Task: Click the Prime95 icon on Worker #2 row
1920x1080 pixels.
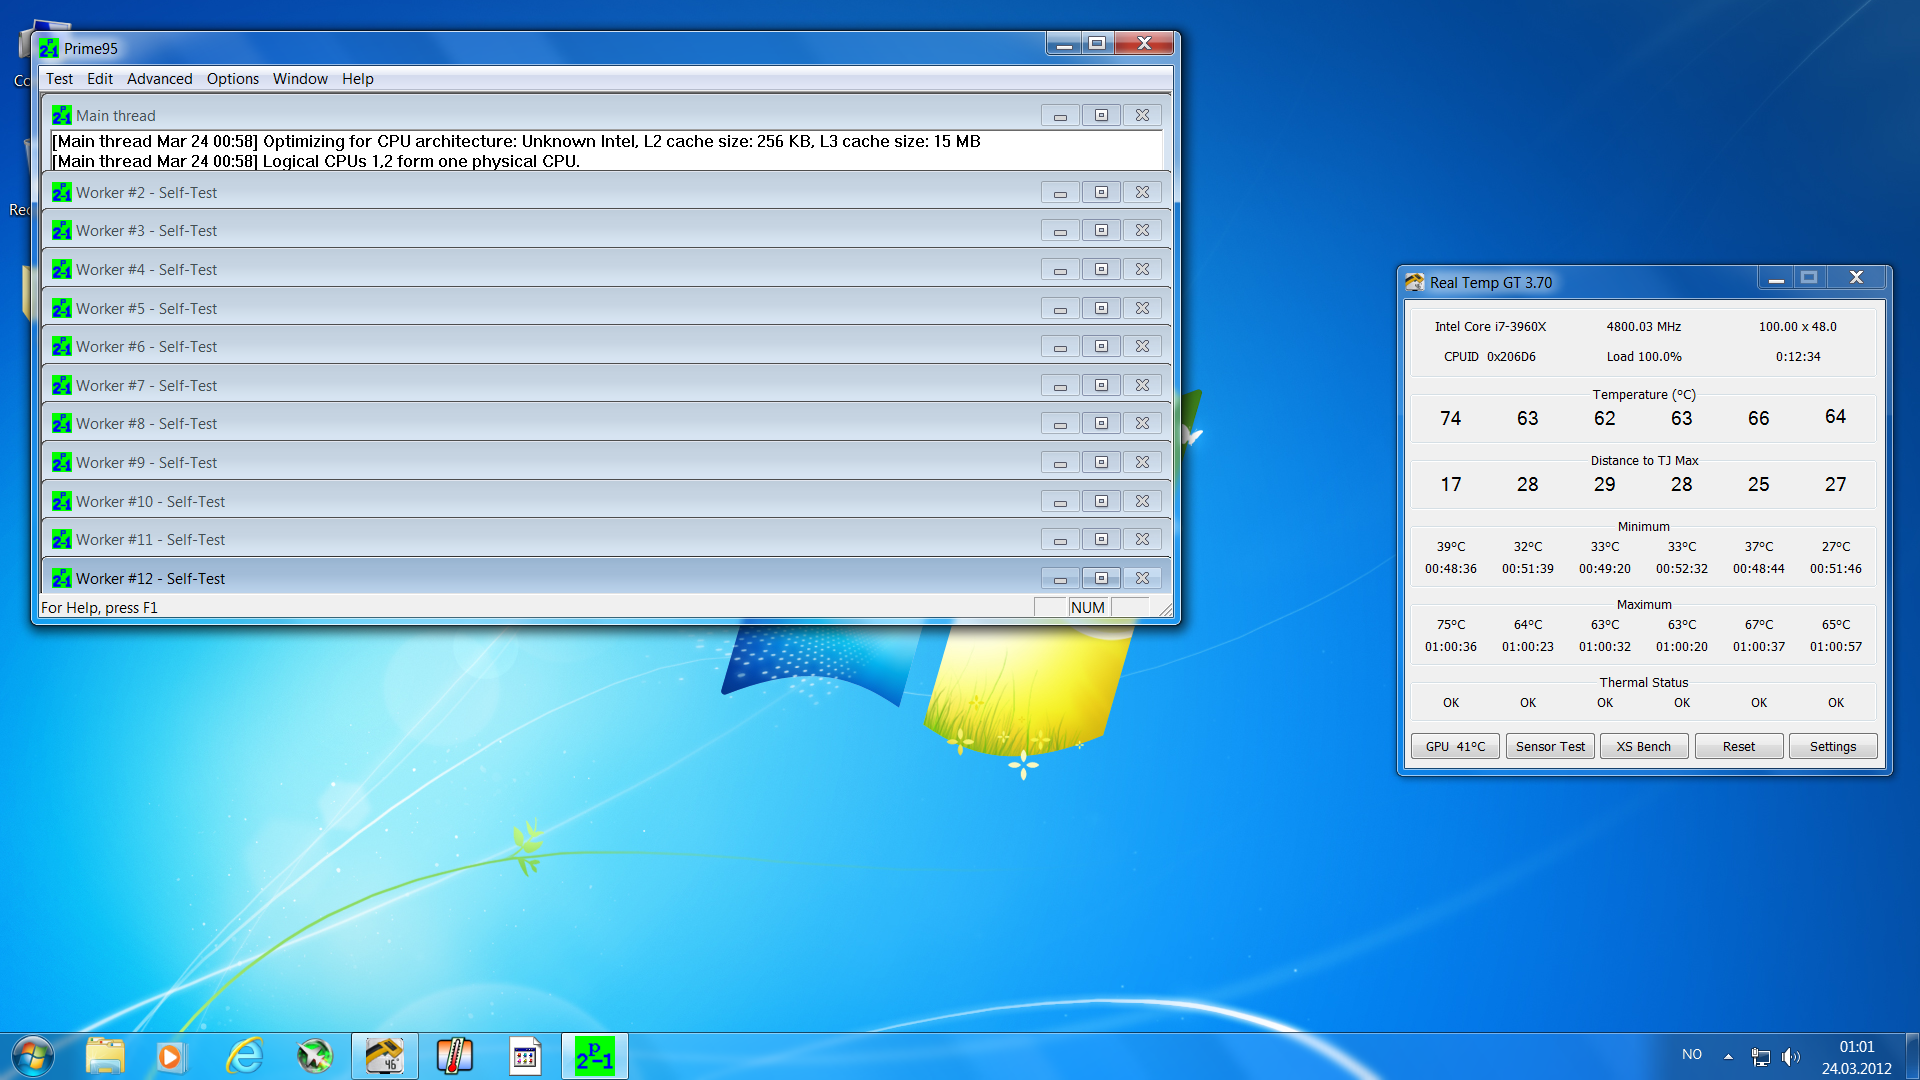Action: click(61, 192)
